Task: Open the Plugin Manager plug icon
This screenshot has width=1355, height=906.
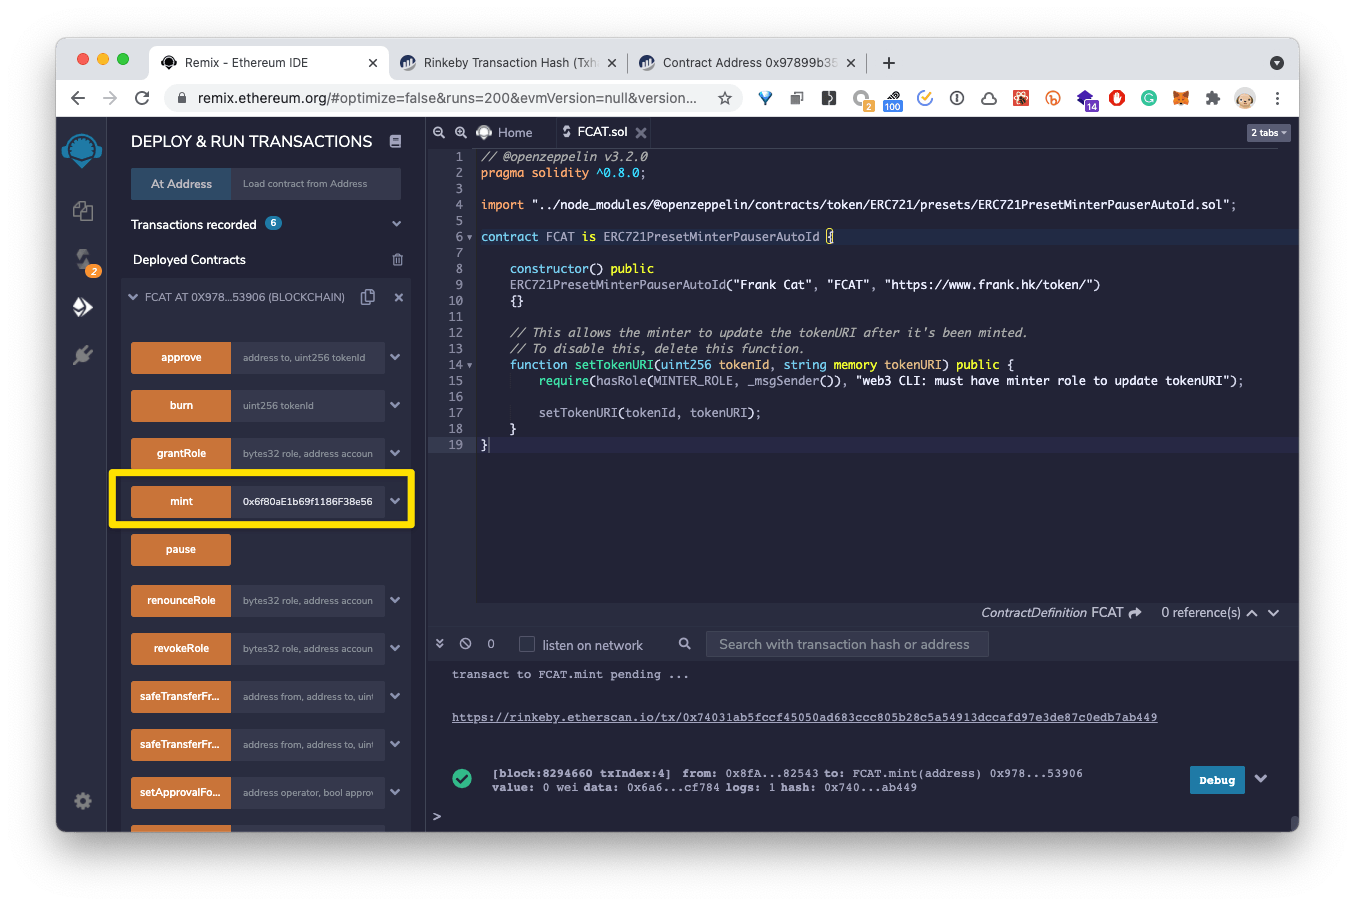Action: (83, 355)
